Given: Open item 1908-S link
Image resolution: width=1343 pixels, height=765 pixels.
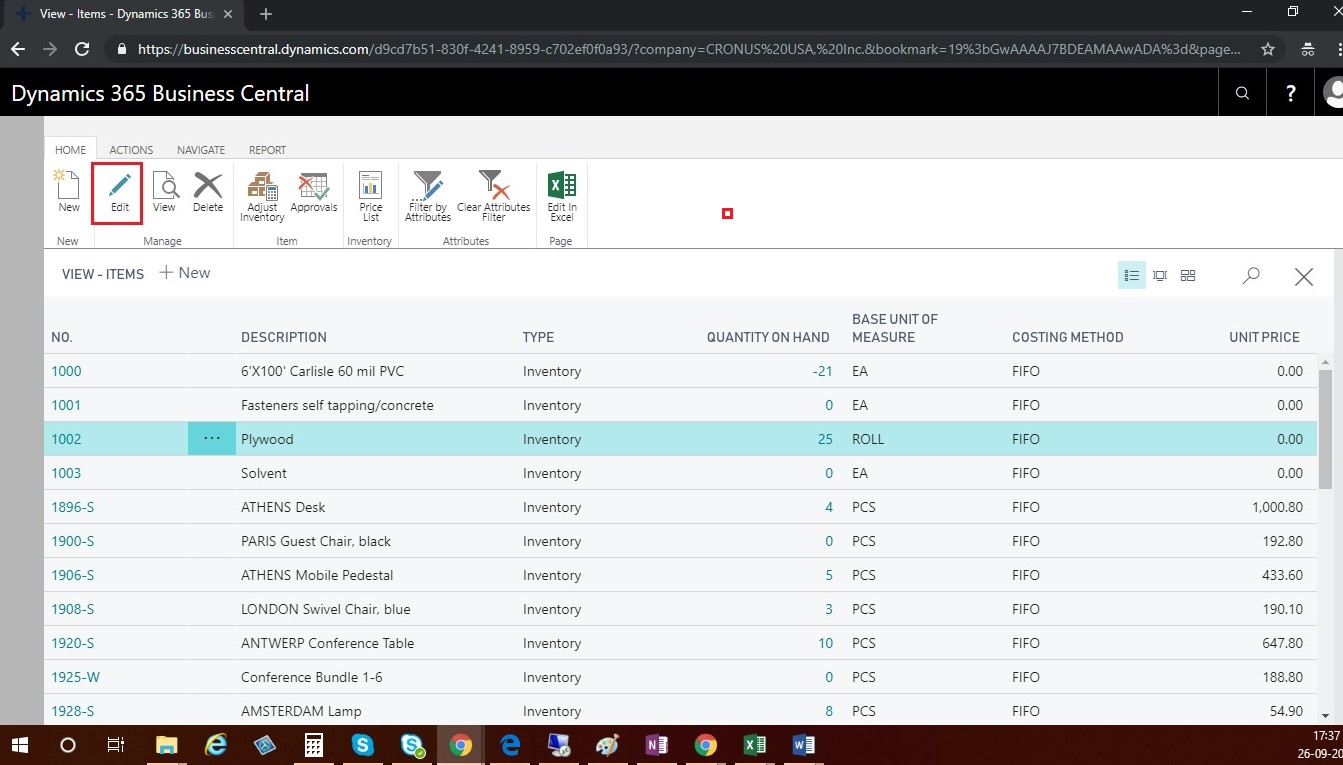Looking at the screenshot, I should pos(73,609).
